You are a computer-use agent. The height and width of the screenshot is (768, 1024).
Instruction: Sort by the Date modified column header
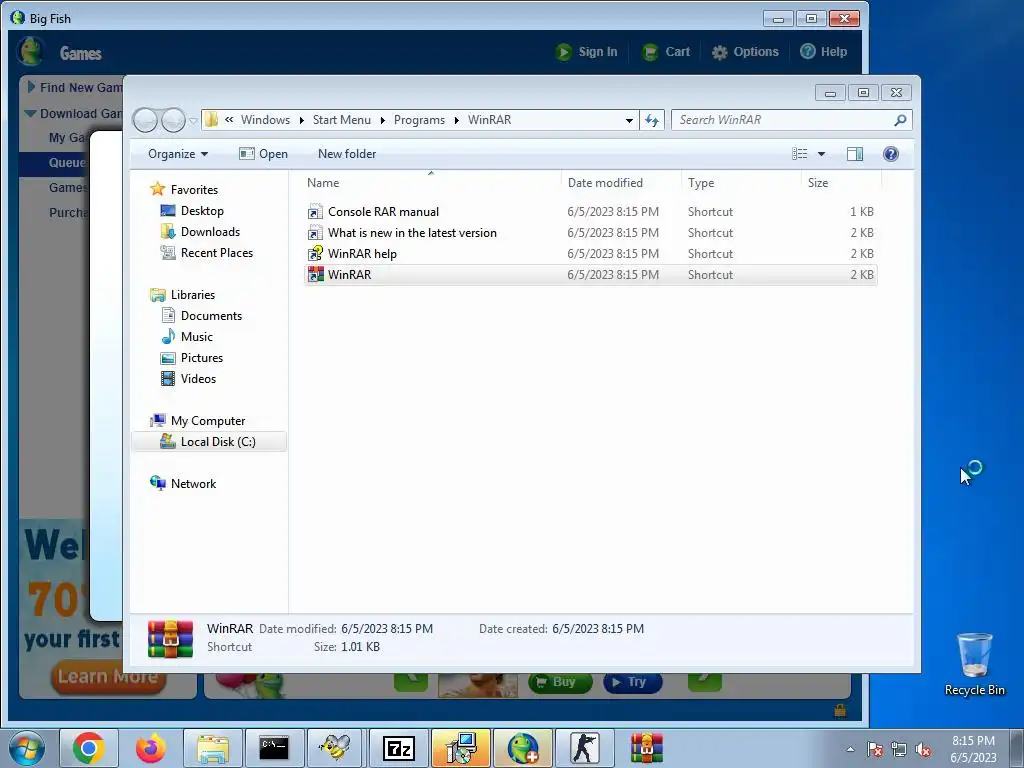pos(620,183)
